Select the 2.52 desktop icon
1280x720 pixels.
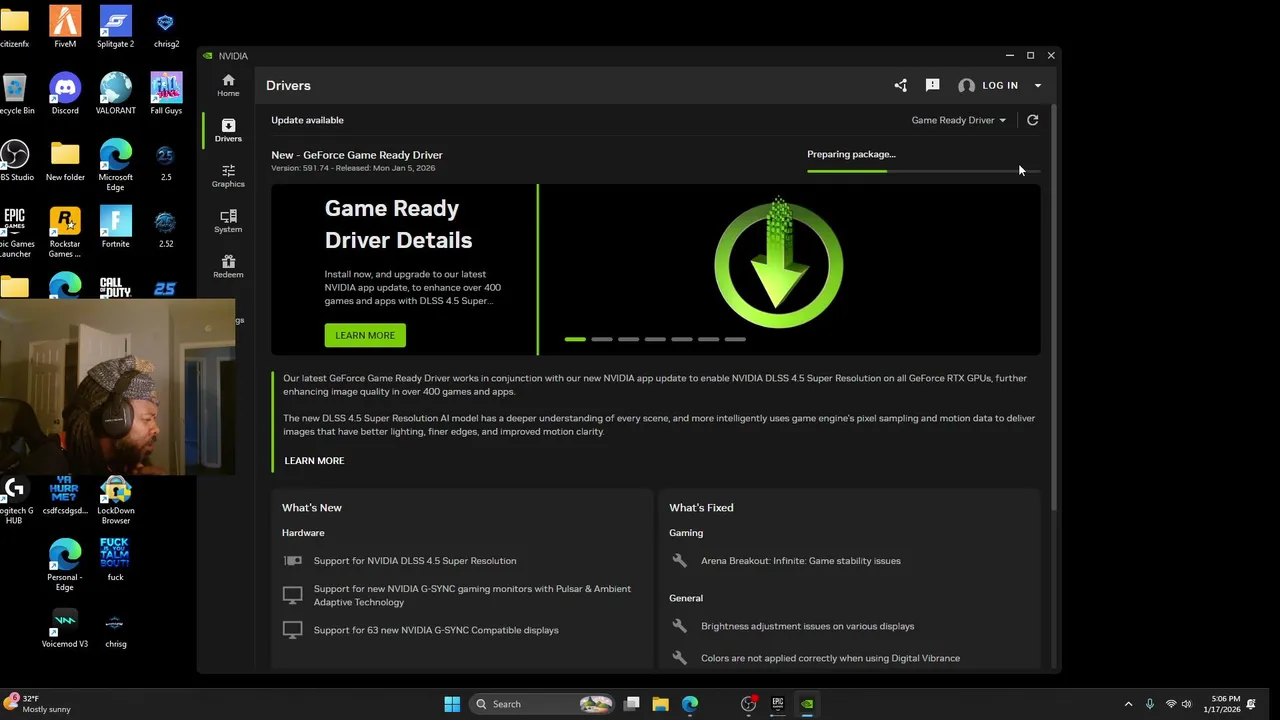click(x=166, y=227)
